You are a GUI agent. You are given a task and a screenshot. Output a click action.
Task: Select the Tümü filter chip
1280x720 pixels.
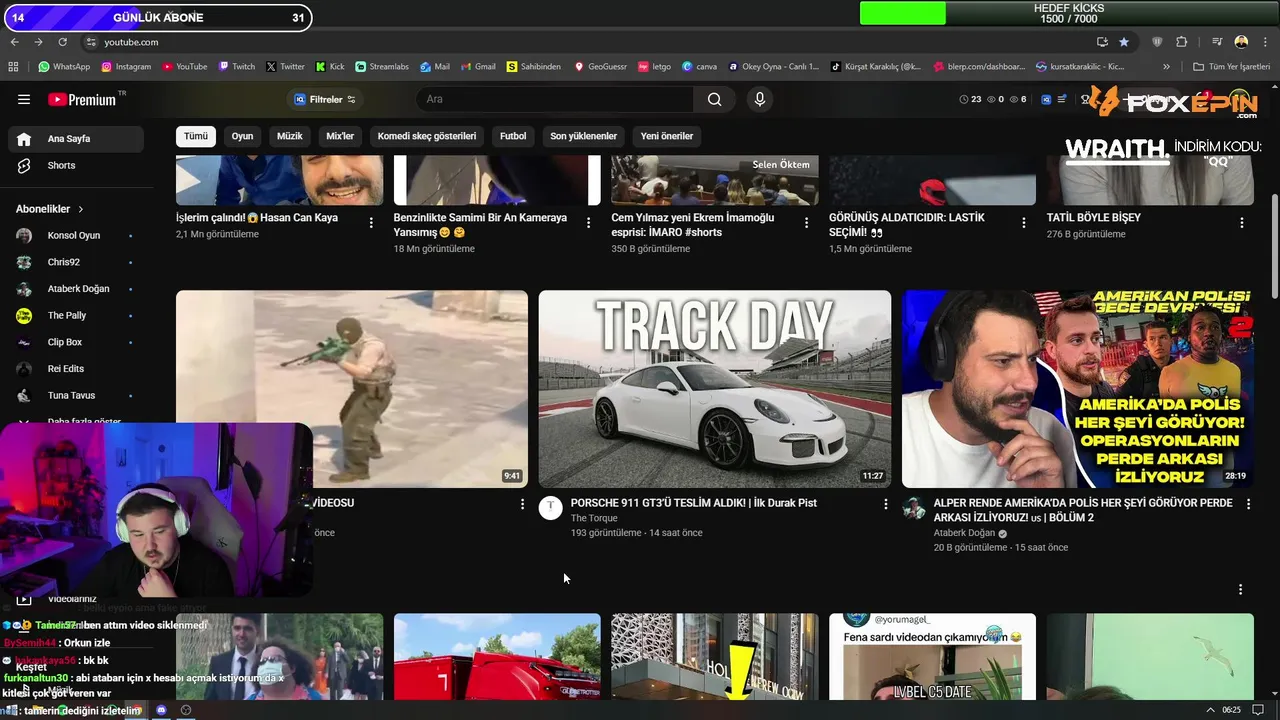point(196,136)
